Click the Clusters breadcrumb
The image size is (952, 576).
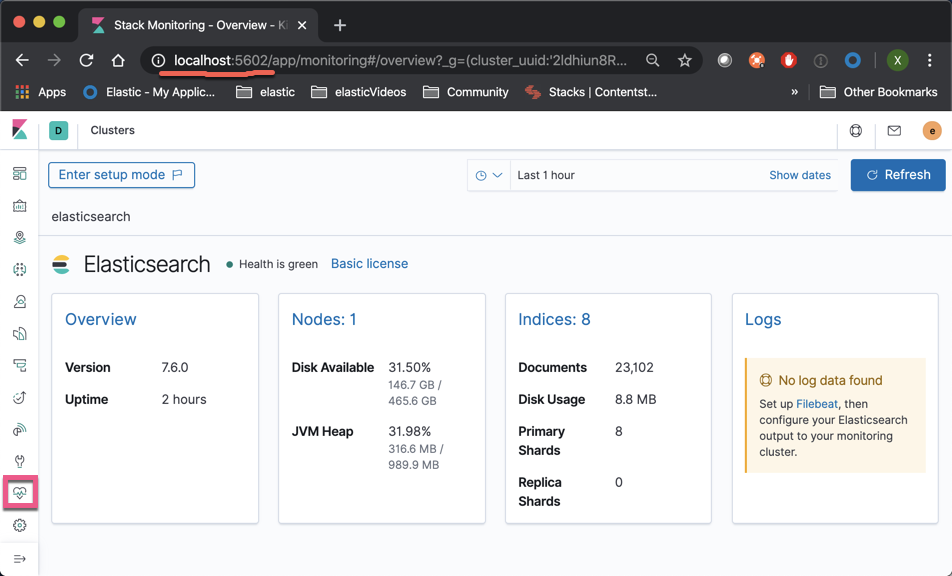pos(112,130)
